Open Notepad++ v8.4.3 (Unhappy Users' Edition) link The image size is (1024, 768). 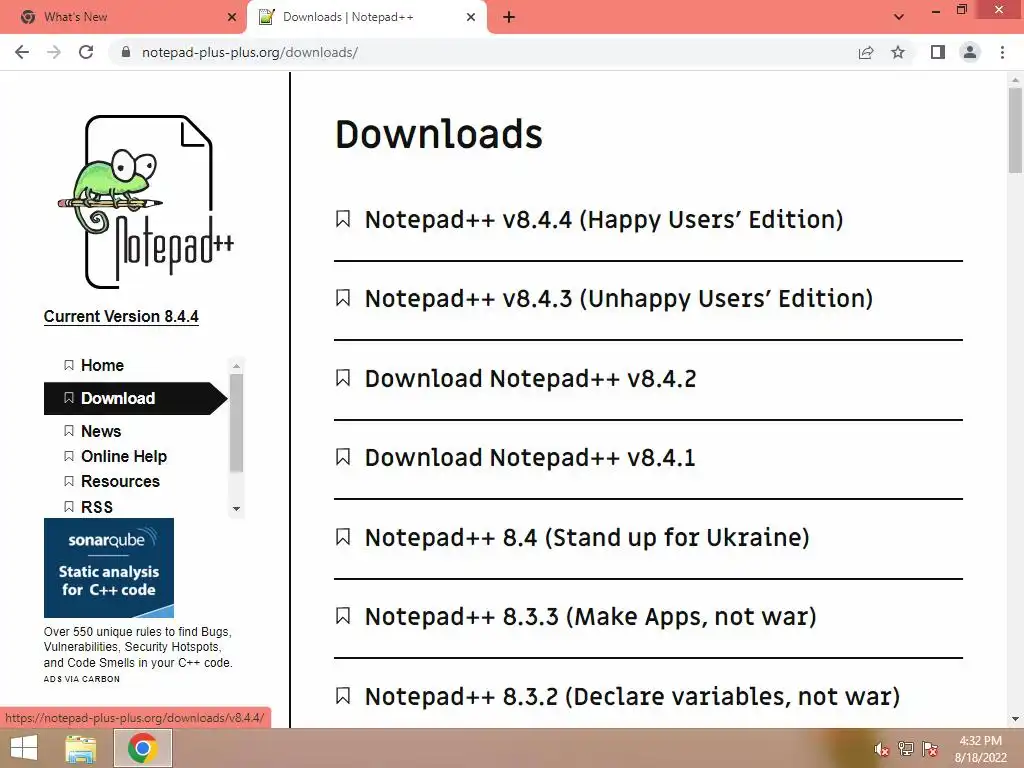(x=619, y=298)
